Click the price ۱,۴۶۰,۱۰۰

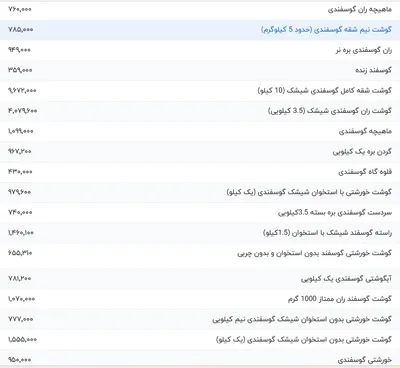[x=21, y=233]
